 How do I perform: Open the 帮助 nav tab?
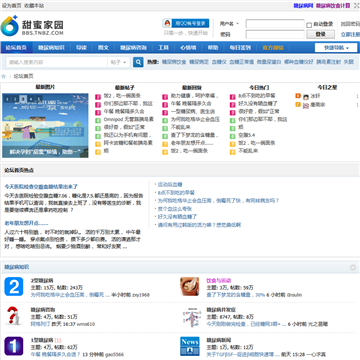213,48
